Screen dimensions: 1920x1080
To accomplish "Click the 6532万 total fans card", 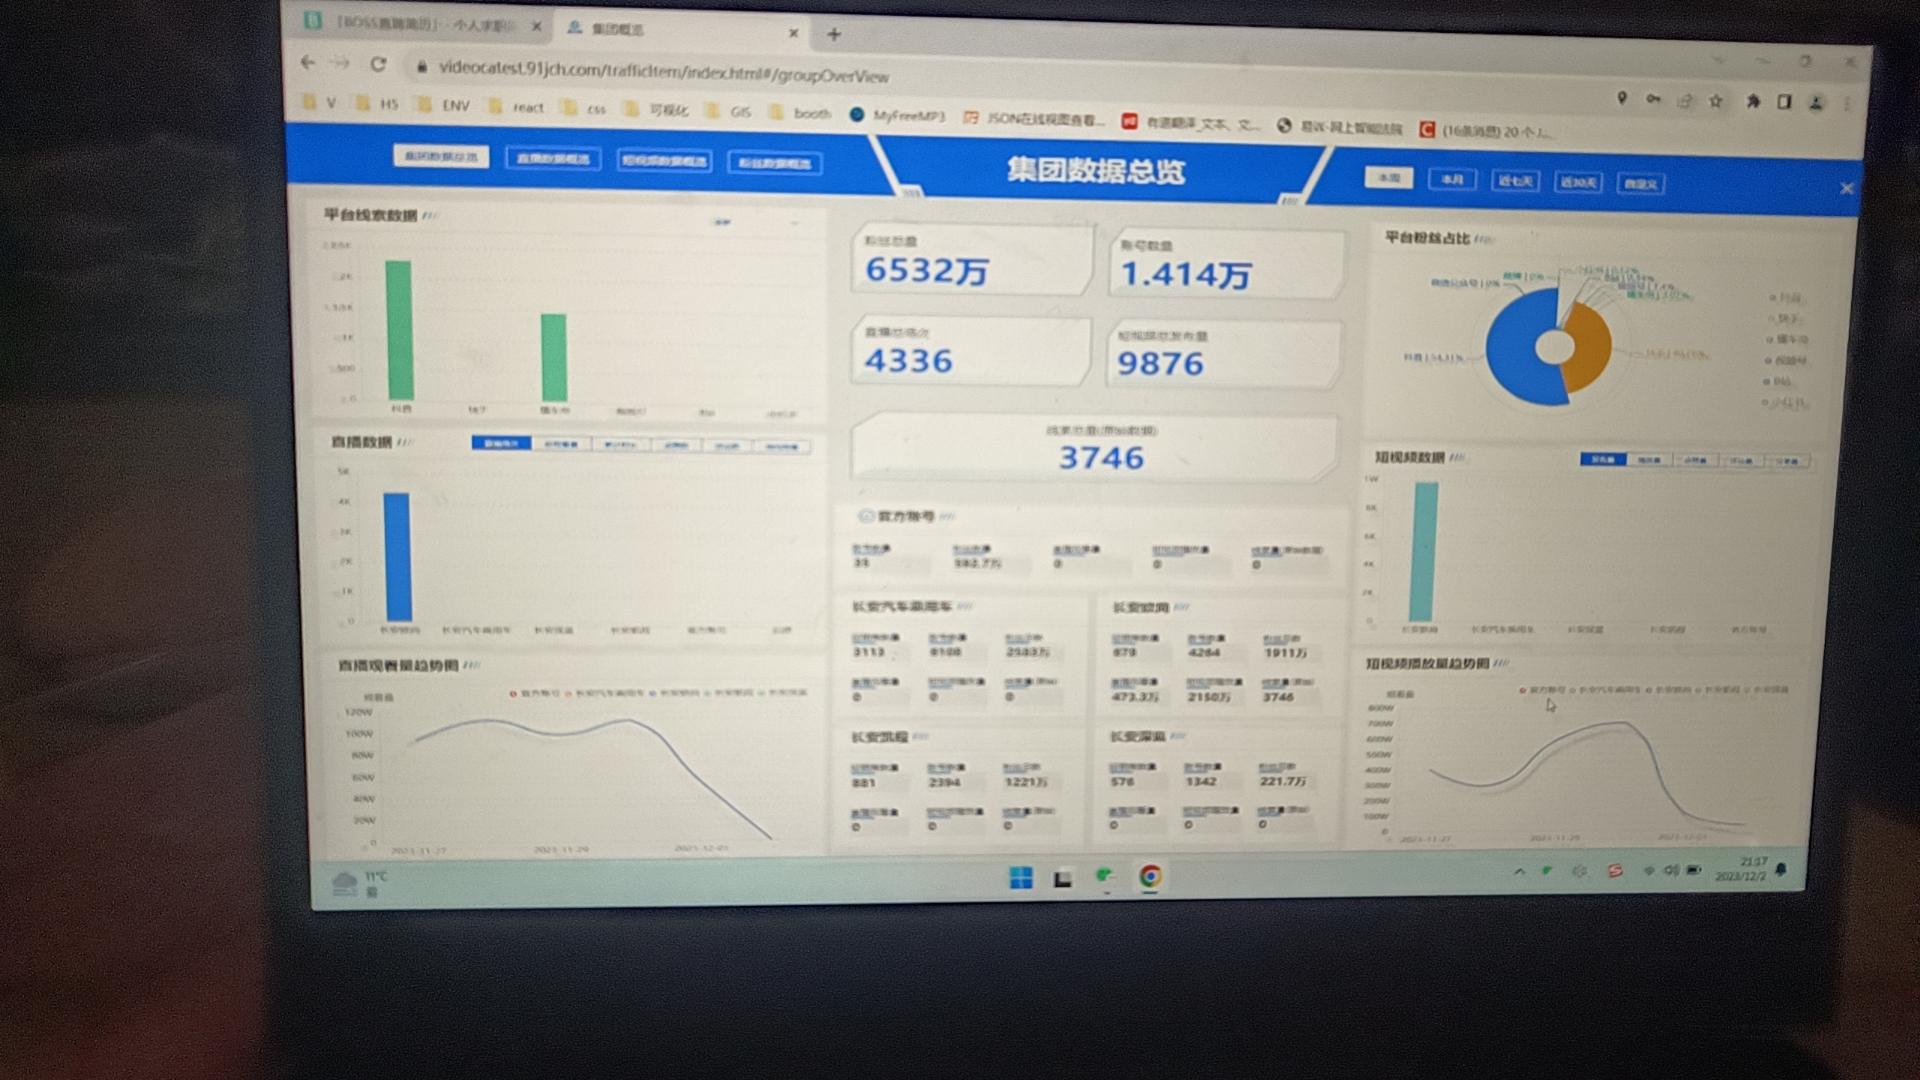I will click(972, 259).
